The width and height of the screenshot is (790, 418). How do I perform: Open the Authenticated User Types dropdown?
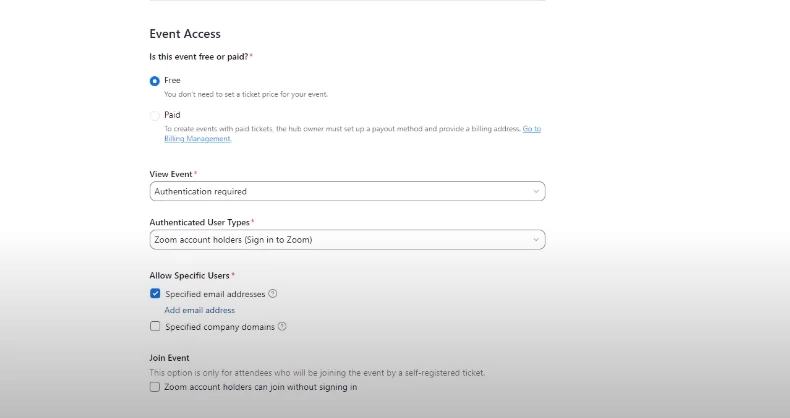(x=340, y=240)
